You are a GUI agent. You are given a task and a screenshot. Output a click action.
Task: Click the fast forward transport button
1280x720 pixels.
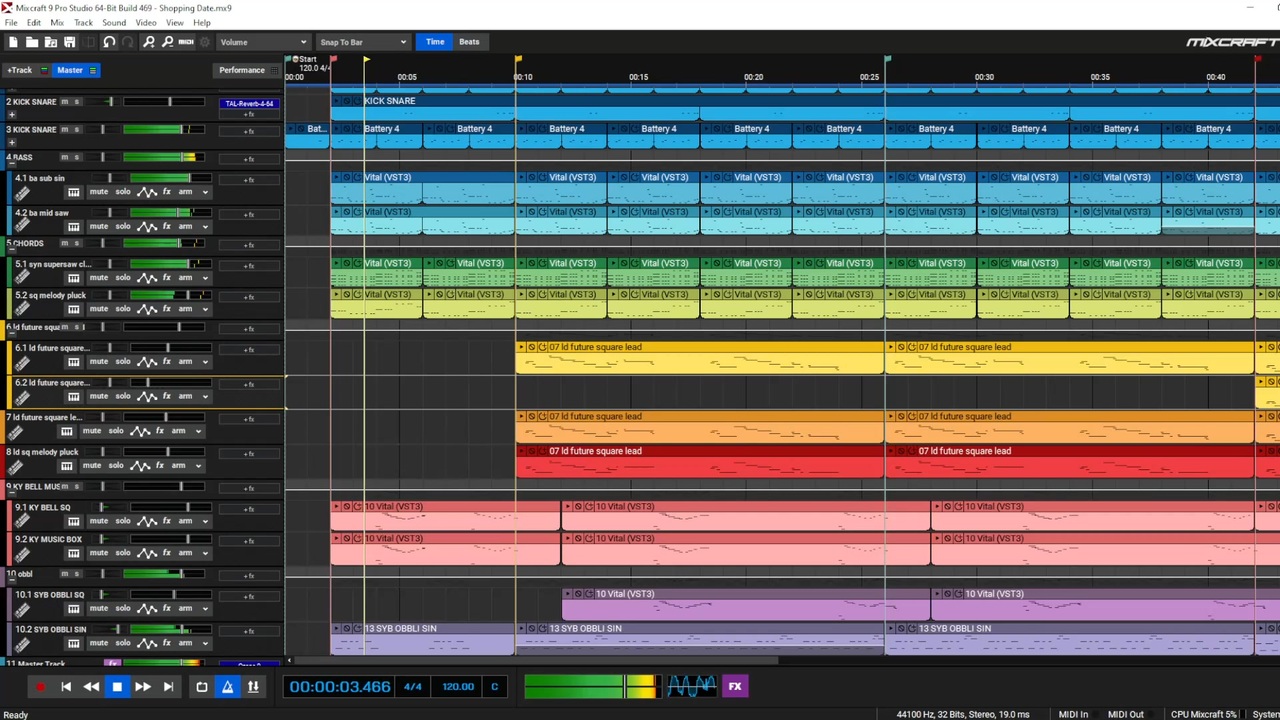click(142, 687)
